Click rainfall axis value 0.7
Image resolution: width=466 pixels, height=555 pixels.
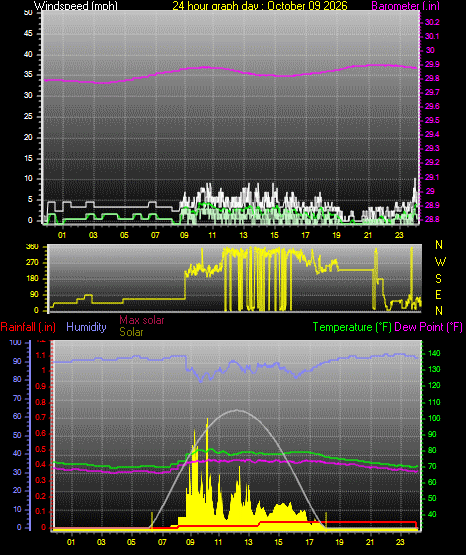tap(41, 417)
